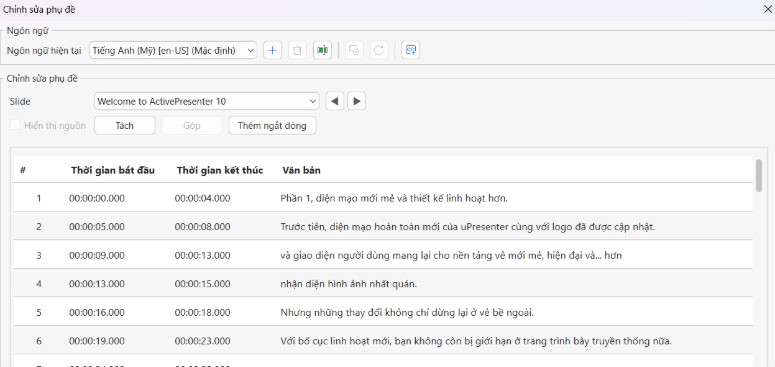775x367 pixels.
Task: Click the green rename language icon
Action: 322,50
